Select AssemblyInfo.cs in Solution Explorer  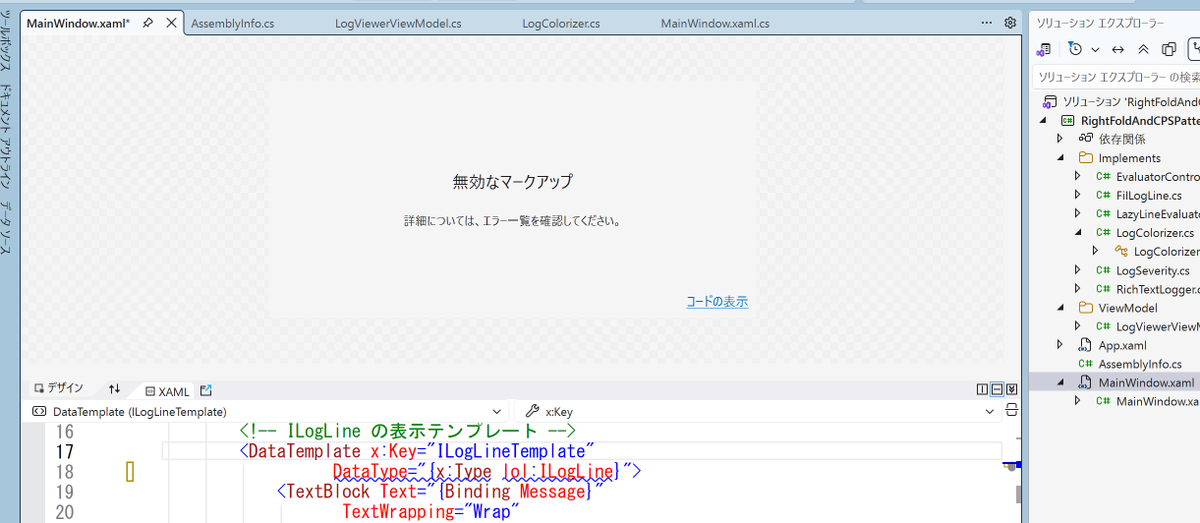[1140, 364]
